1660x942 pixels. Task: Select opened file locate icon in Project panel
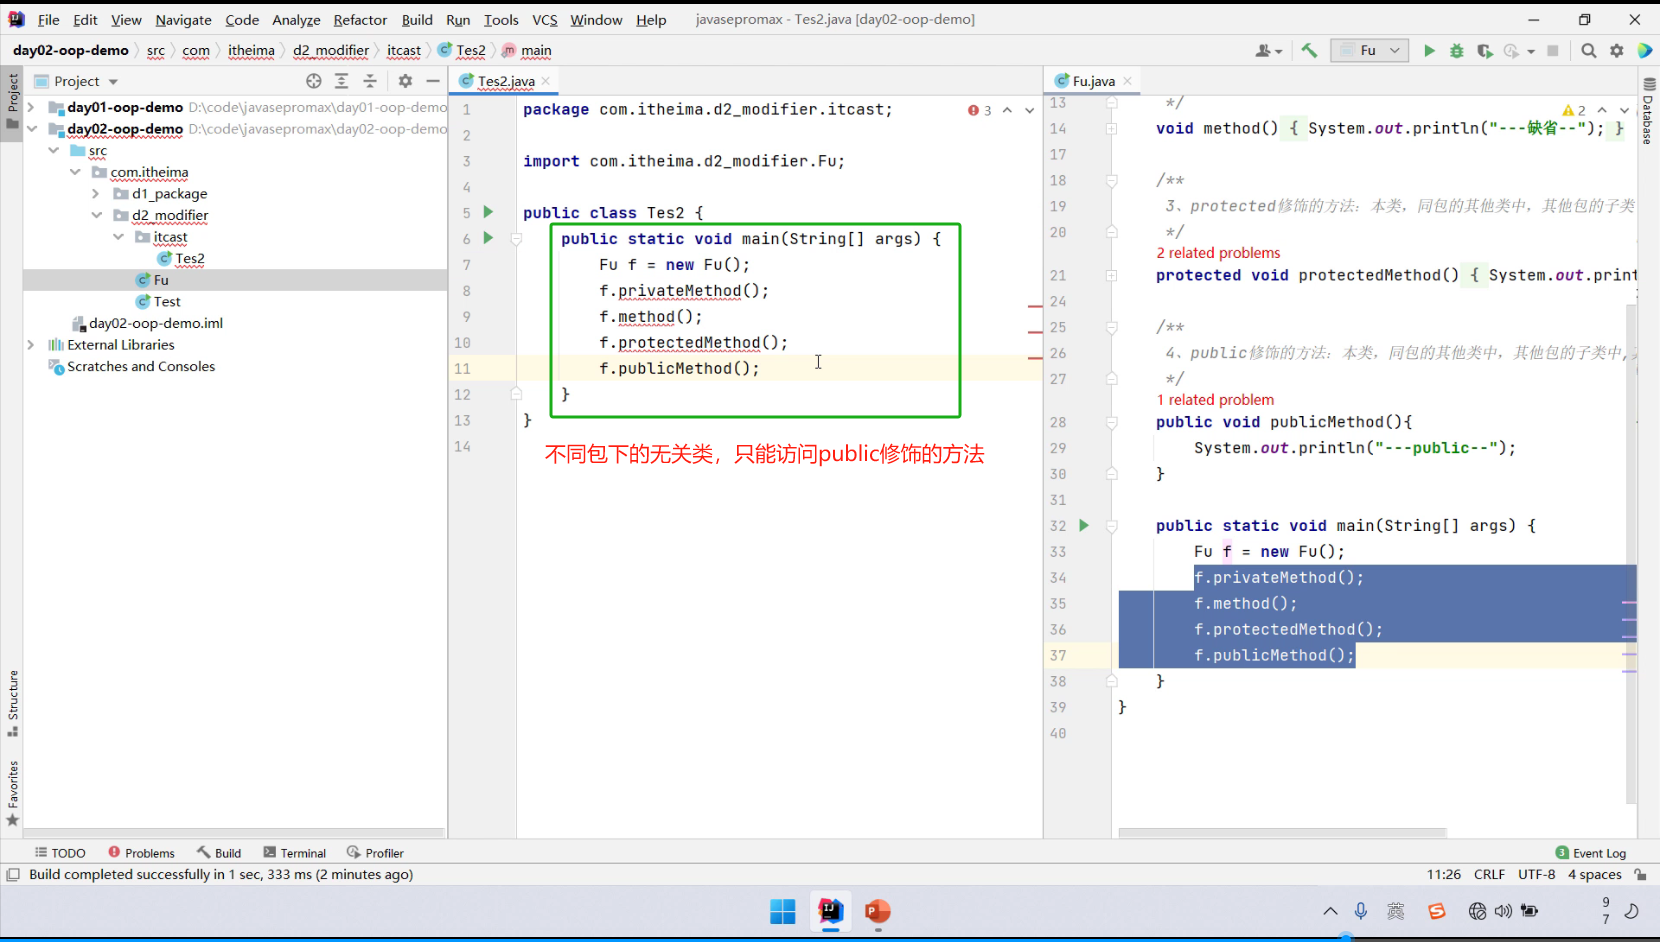[x=314, y=81]
